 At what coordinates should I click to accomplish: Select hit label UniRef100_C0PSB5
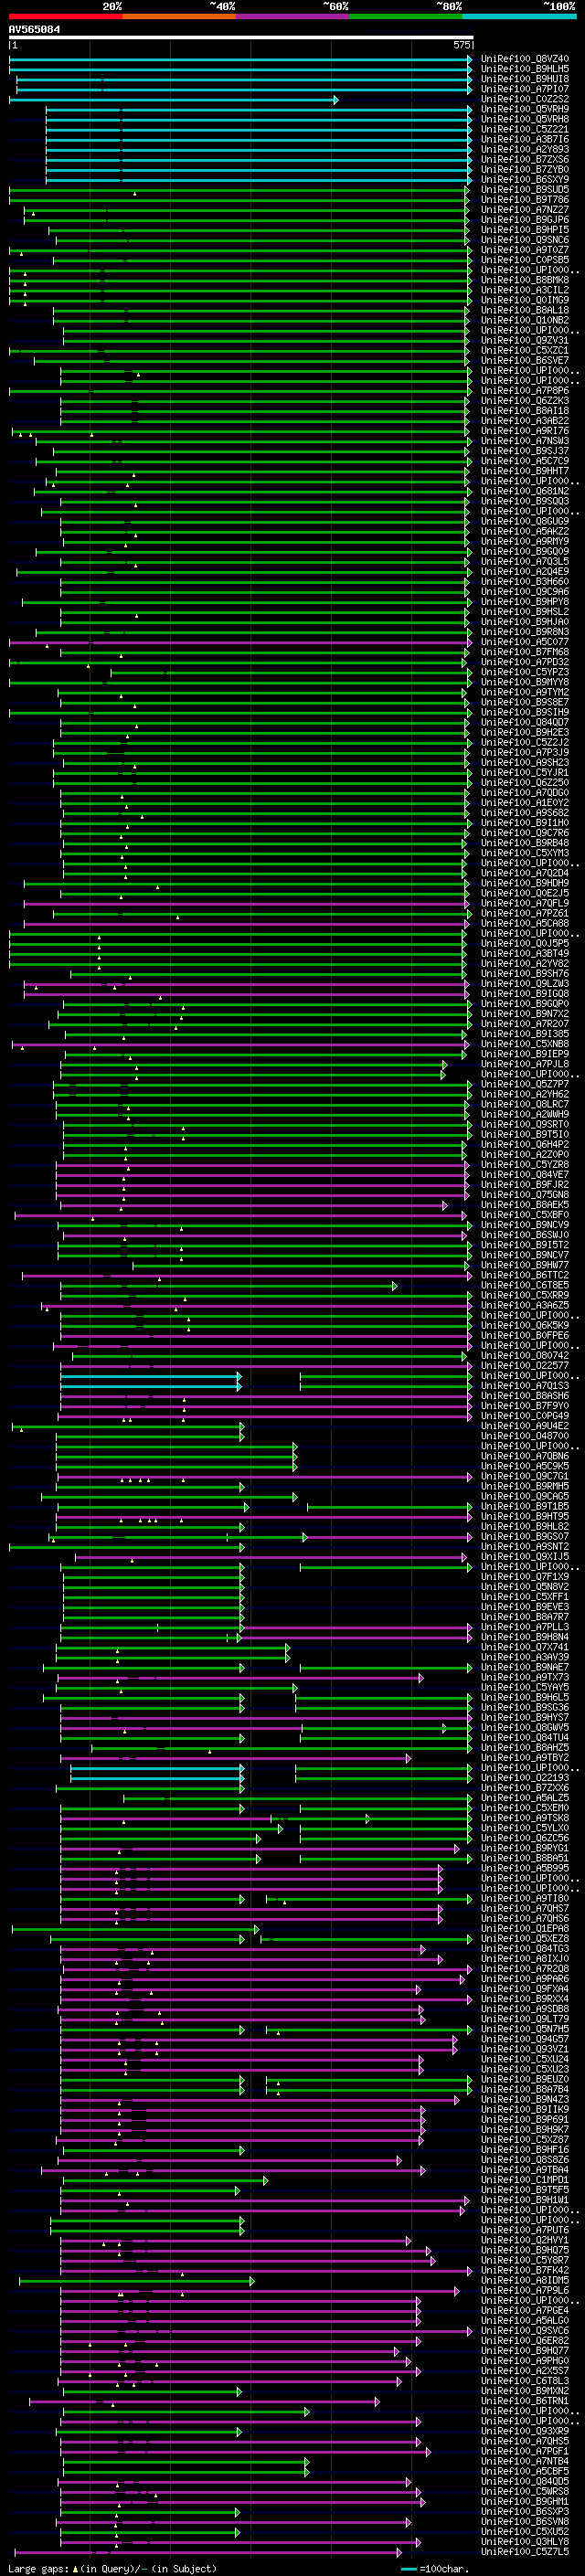coord(525,260)
